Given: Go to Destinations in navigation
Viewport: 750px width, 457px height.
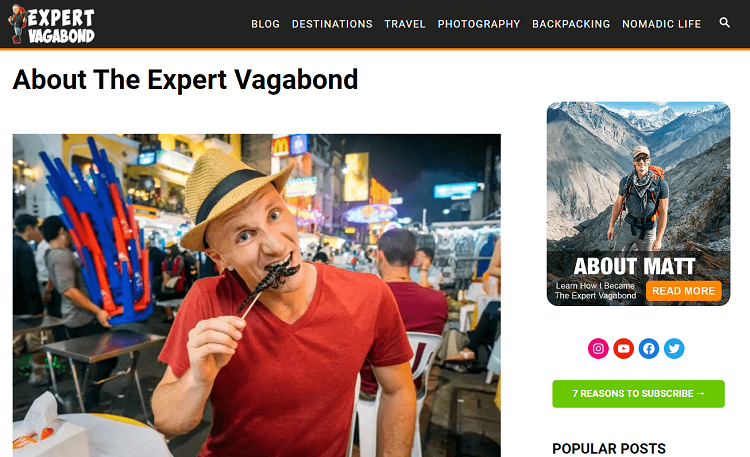Looking at the screenshot, I should 332,24.
